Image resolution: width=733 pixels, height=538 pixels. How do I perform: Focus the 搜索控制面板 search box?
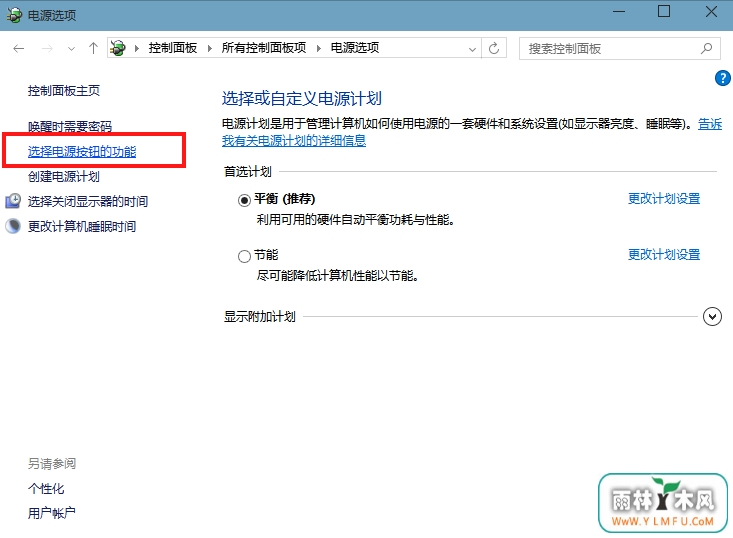click(619, 49)
